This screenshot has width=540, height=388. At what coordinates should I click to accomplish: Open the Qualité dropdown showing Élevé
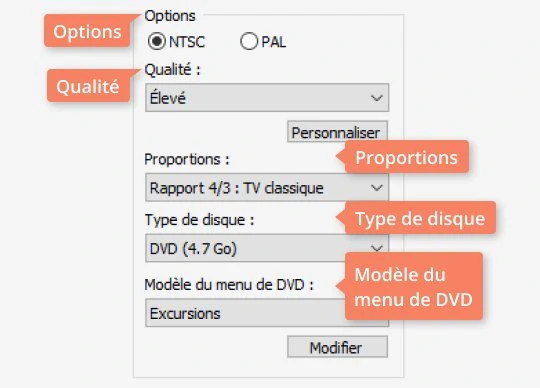(x=267, y=98)
